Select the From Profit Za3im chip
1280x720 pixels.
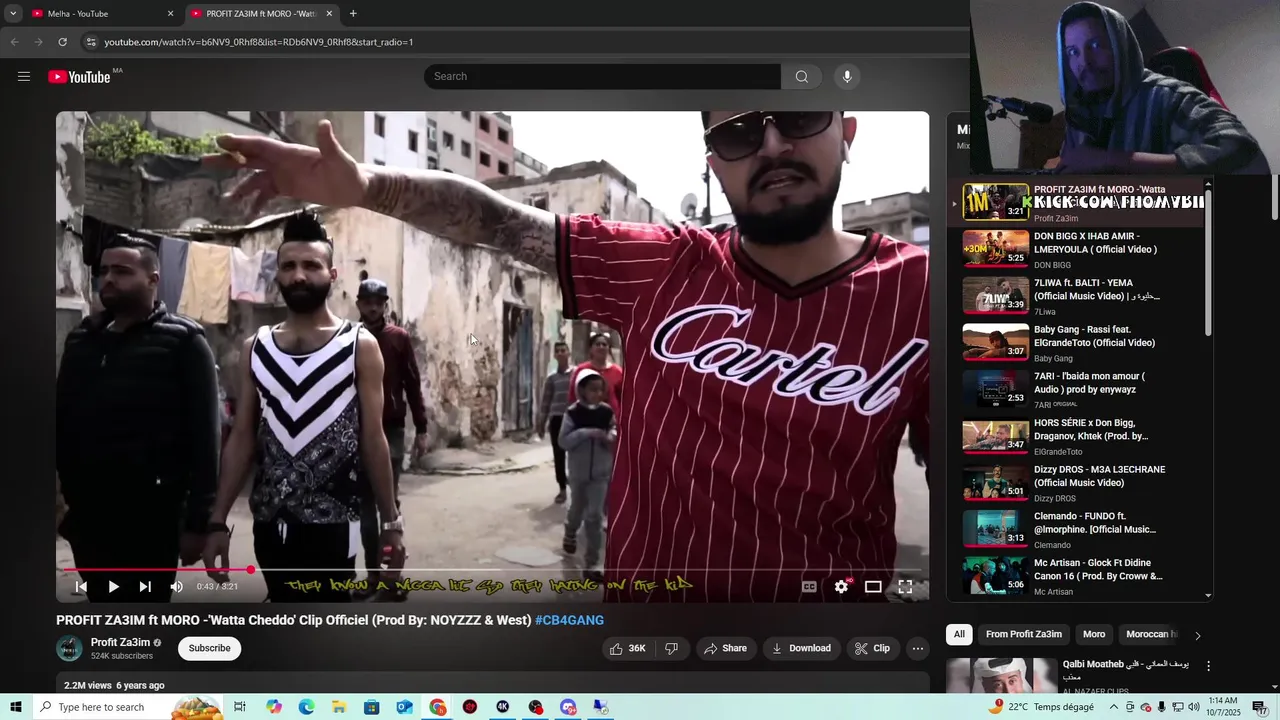(1024, 634)
